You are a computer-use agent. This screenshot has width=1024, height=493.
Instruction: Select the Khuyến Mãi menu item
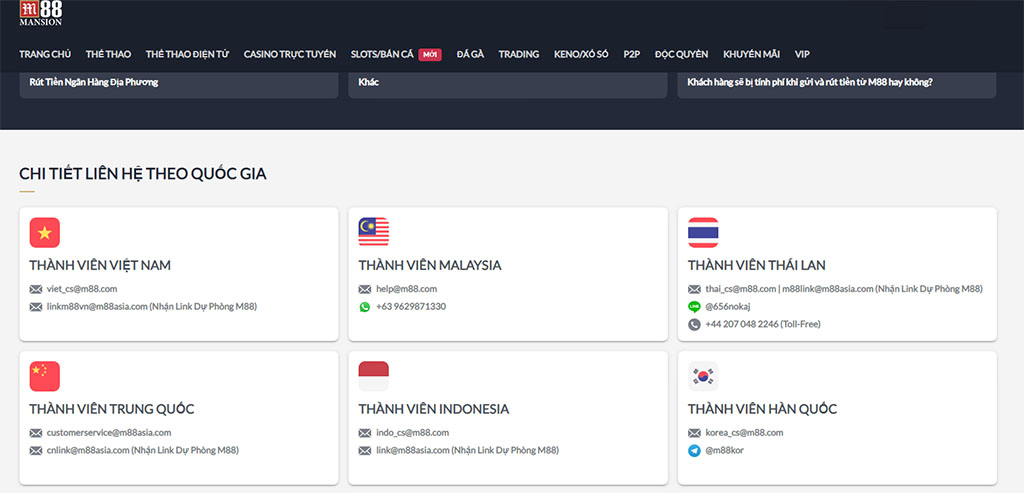click(751, 54)
